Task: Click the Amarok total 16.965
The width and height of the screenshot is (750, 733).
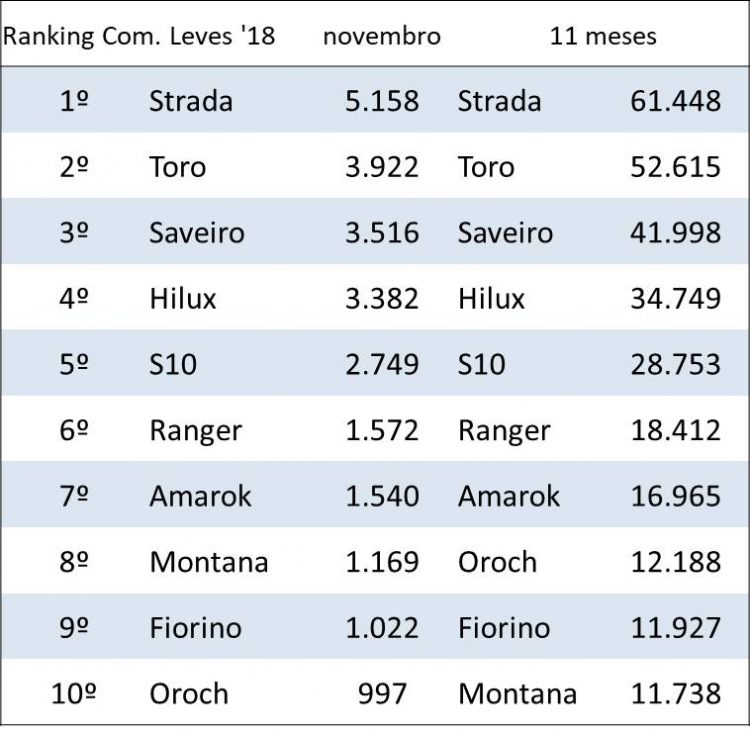Action: click(x=675, y=496)
